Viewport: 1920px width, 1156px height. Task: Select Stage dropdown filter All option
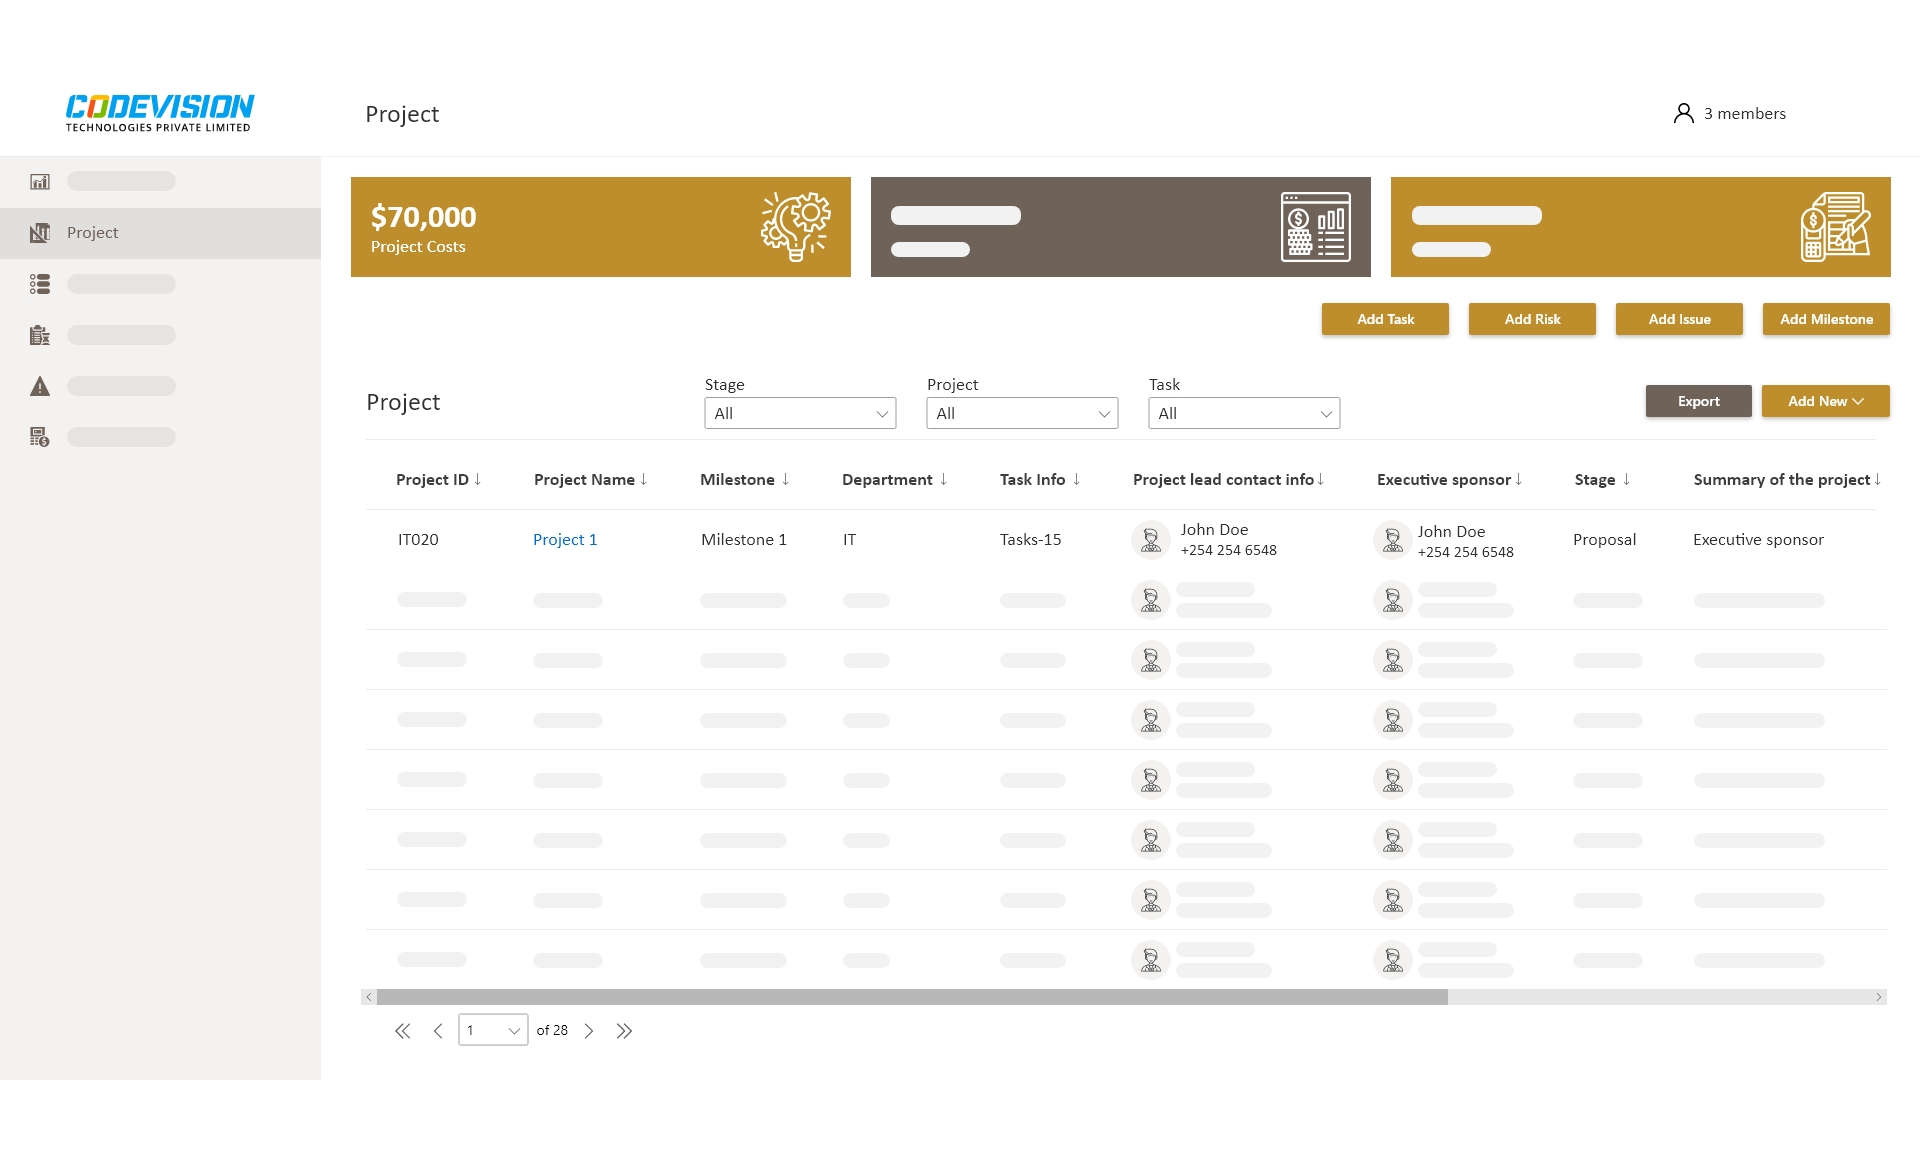click(x=798, y=411)
